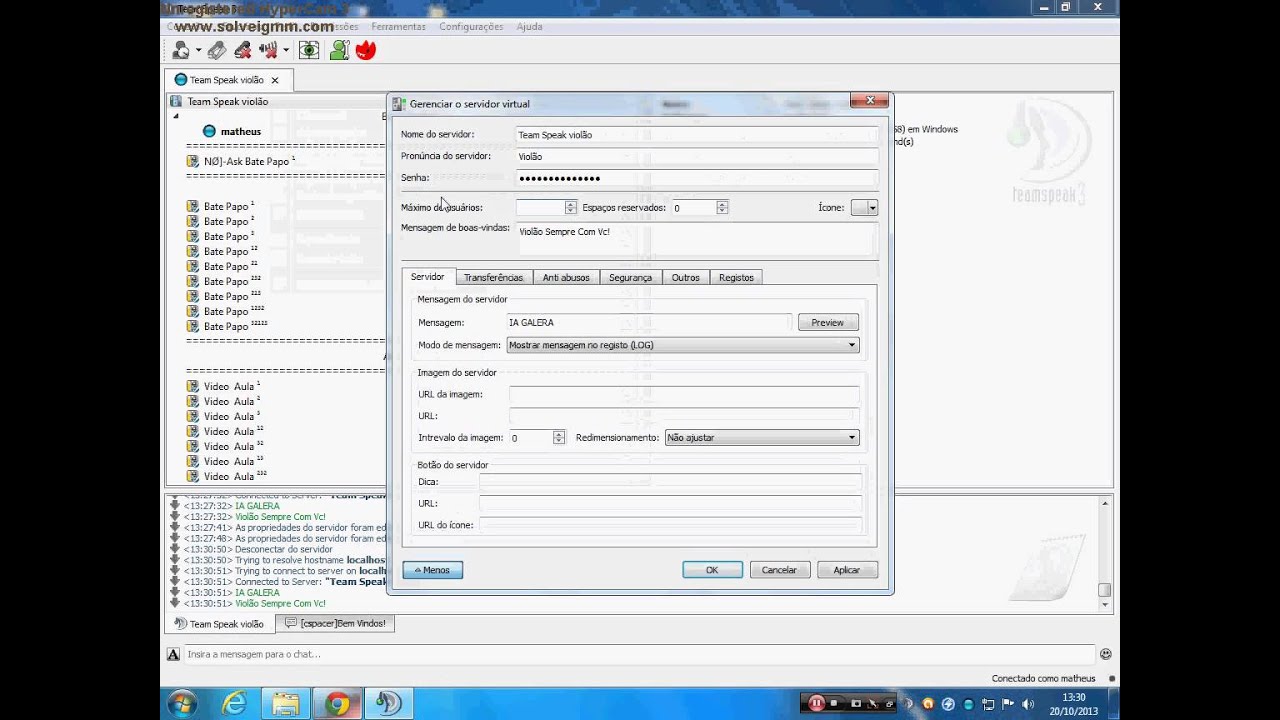Image resolution: width=1280 pixels, height=720 pixels.
Task: Click the HyperCam pause recording button
Action: click(816, 703)
